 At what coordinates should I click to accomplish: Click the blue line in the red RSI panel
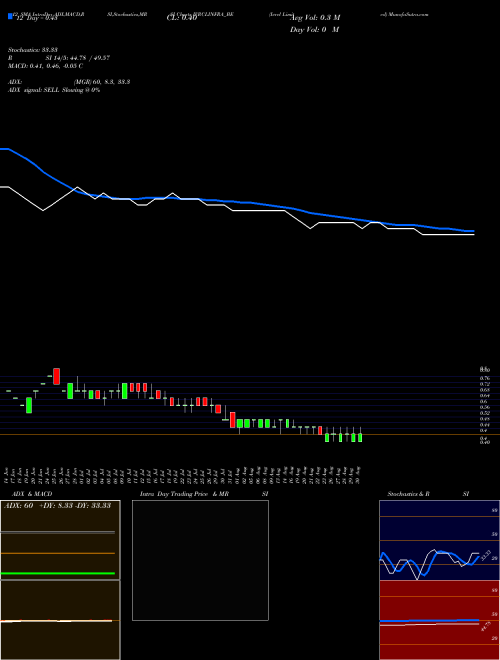tap(429, 620)
